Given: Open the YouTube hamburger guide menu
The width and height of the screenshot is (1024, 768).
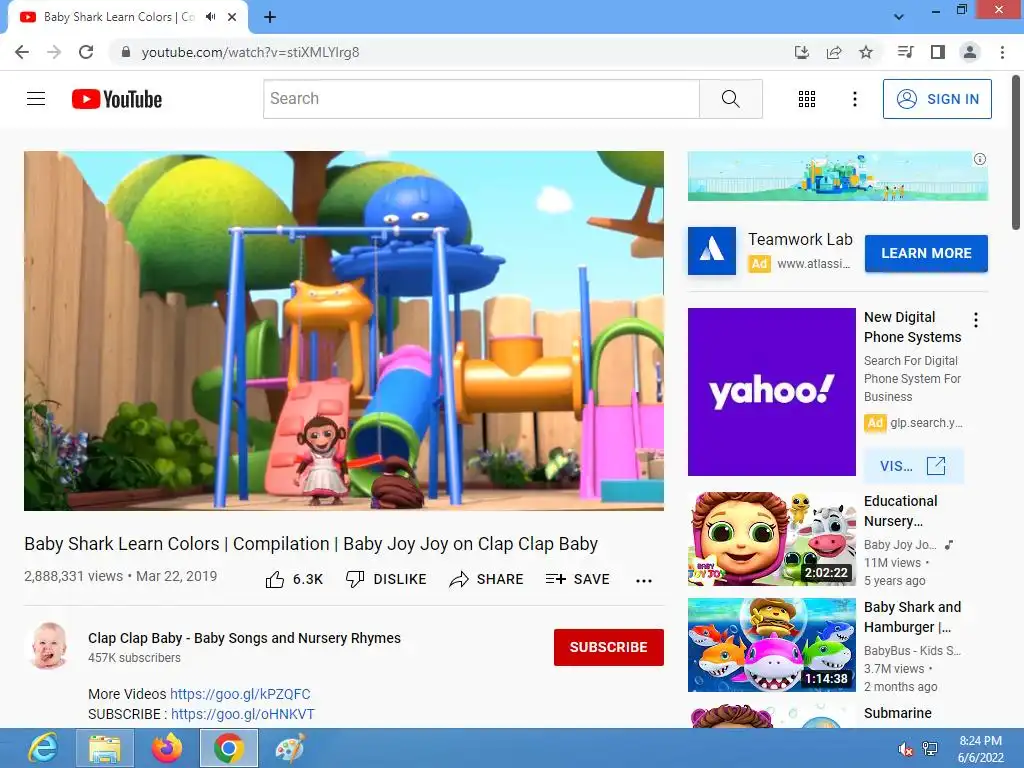Looking at the screenshot, I should pos(36,99).
